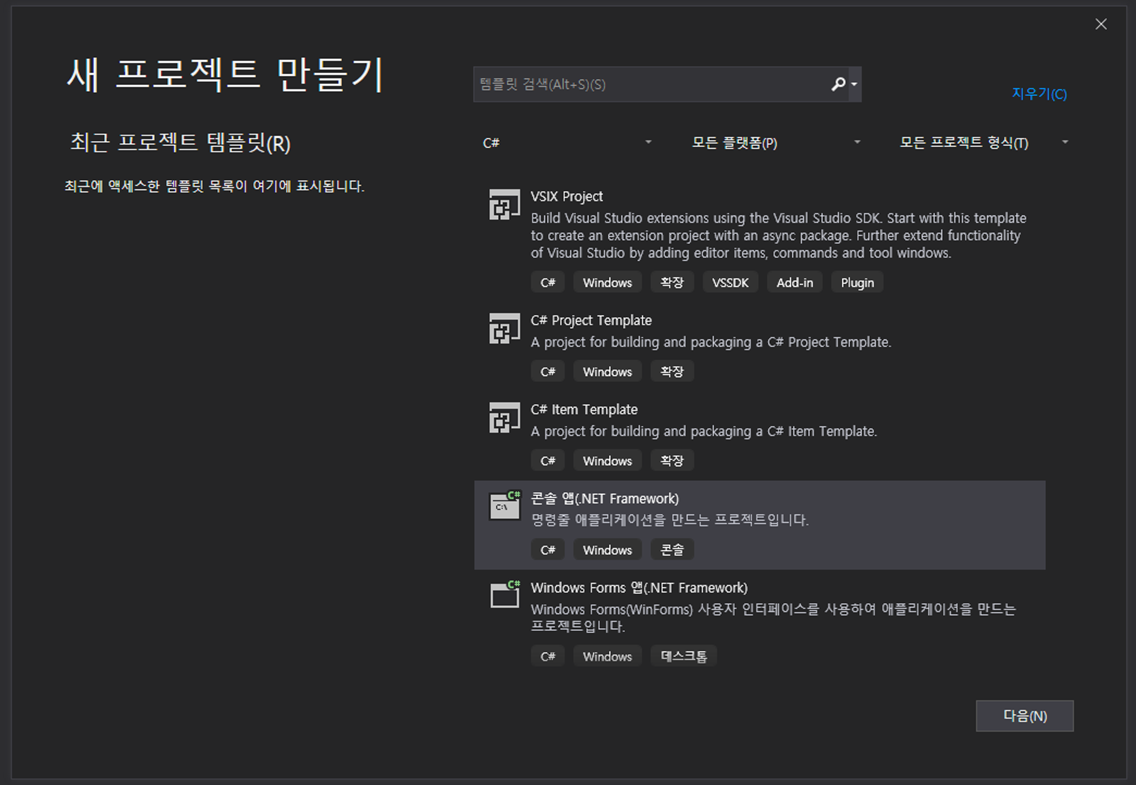Click the 확장 tag on C# Project Template
Image resolution: width=1136 pixels, height=785 pixels.
(x=672, y=371)
